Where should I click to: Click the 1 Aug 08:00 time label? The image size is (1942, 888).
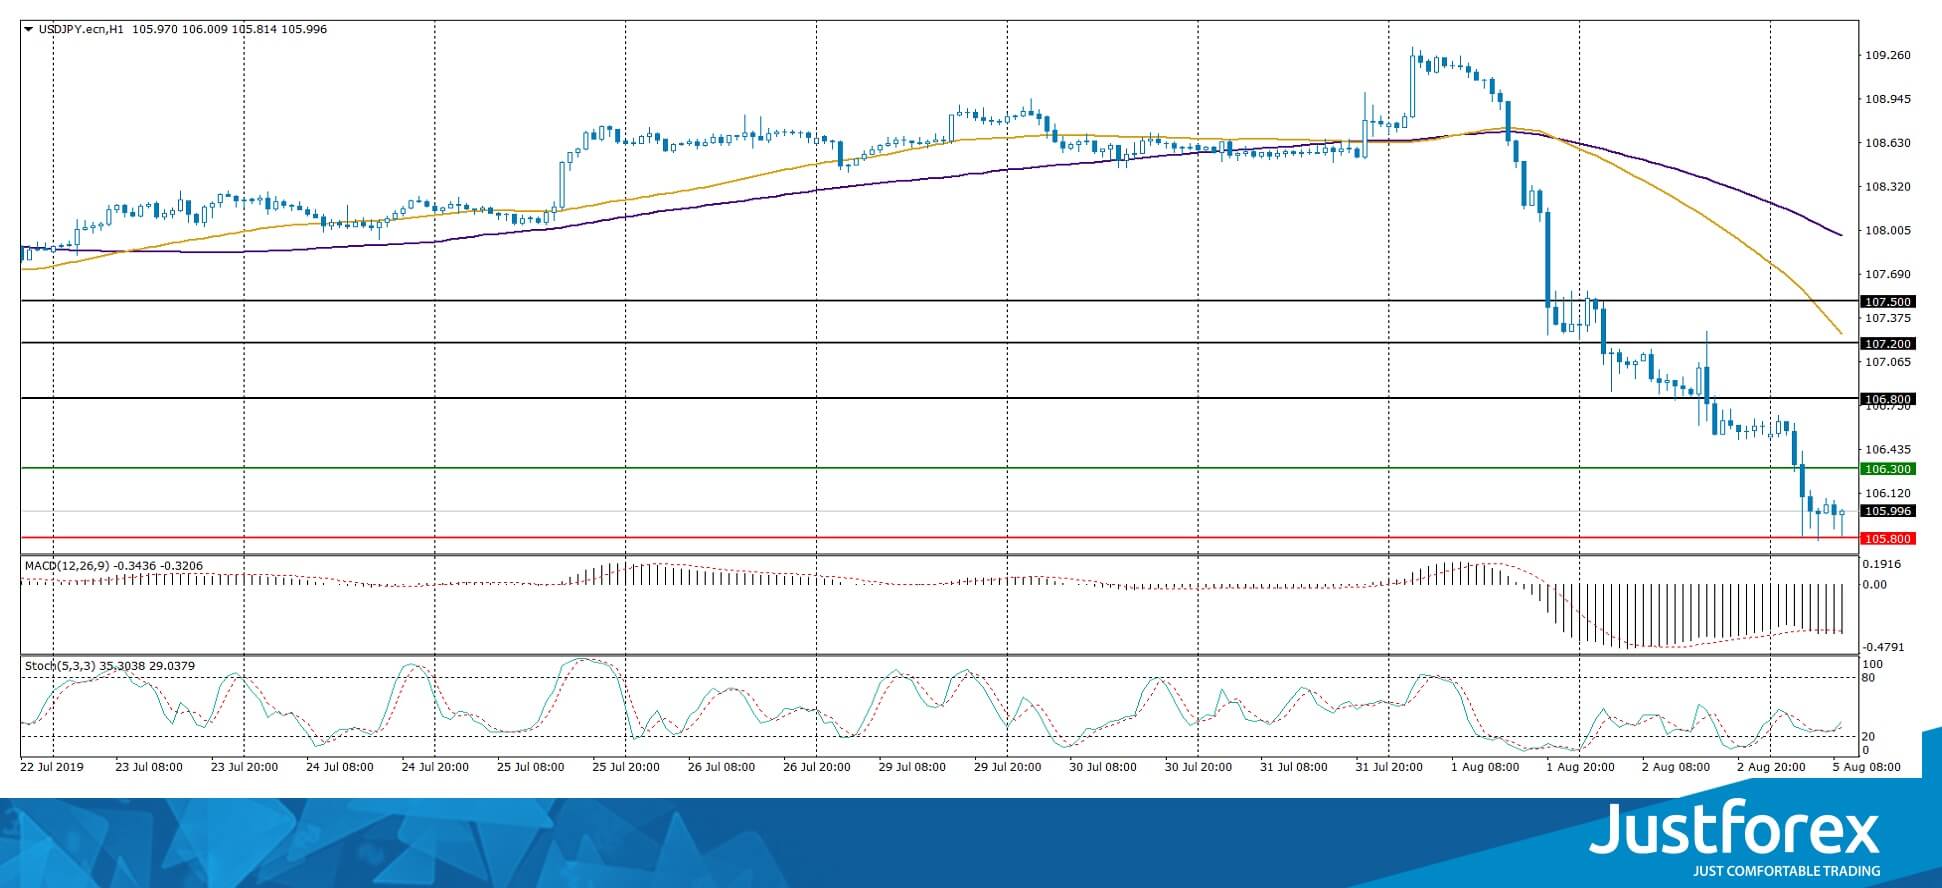click(x=1485, y=767)
